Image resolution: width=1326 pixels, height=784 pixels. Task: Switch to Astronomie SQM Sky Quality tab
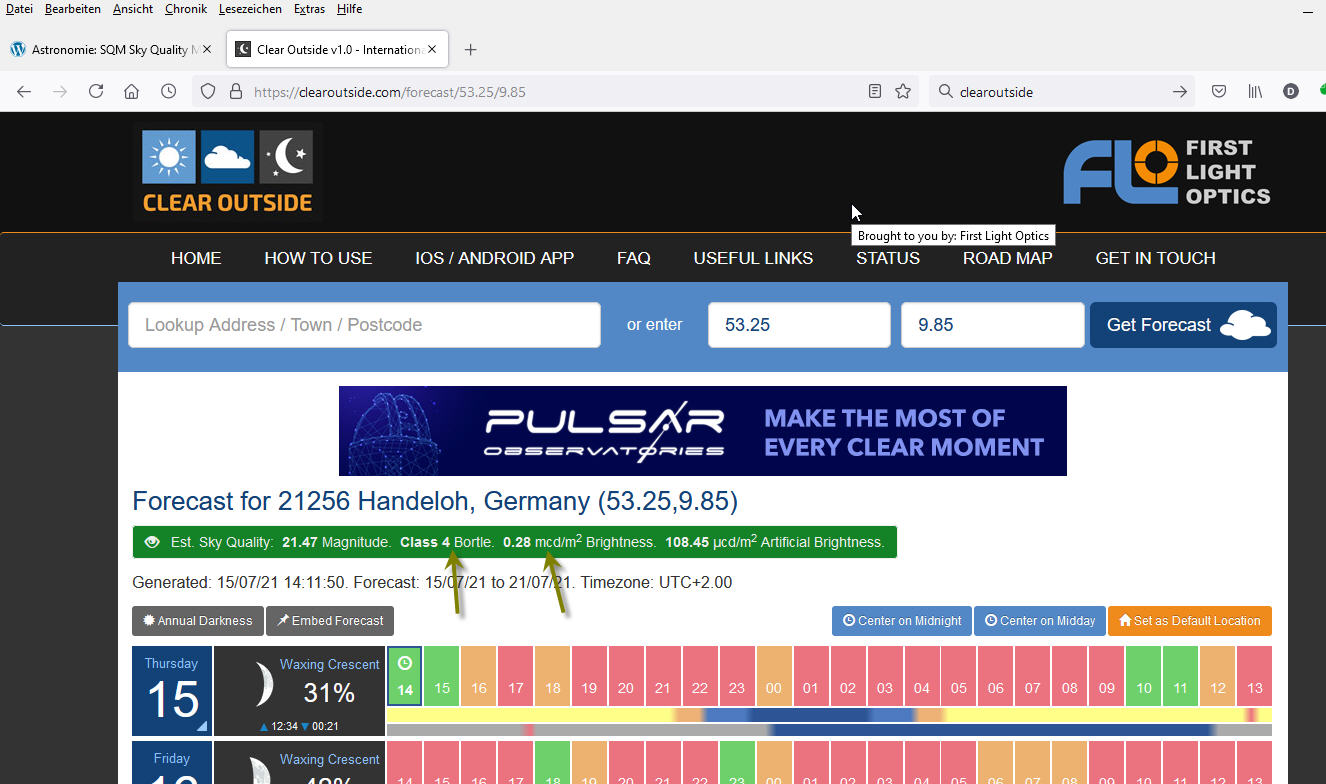110,49
